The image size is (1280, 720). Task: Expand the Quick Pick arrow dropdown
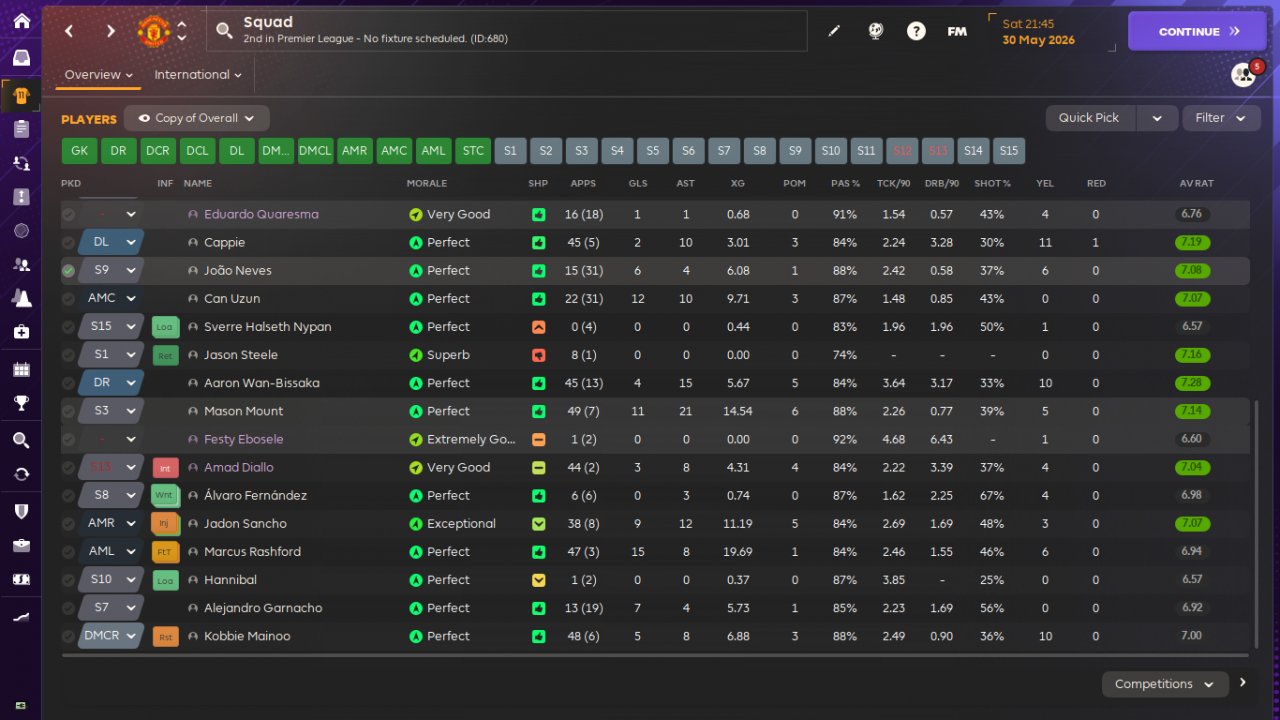point(1157,118)
